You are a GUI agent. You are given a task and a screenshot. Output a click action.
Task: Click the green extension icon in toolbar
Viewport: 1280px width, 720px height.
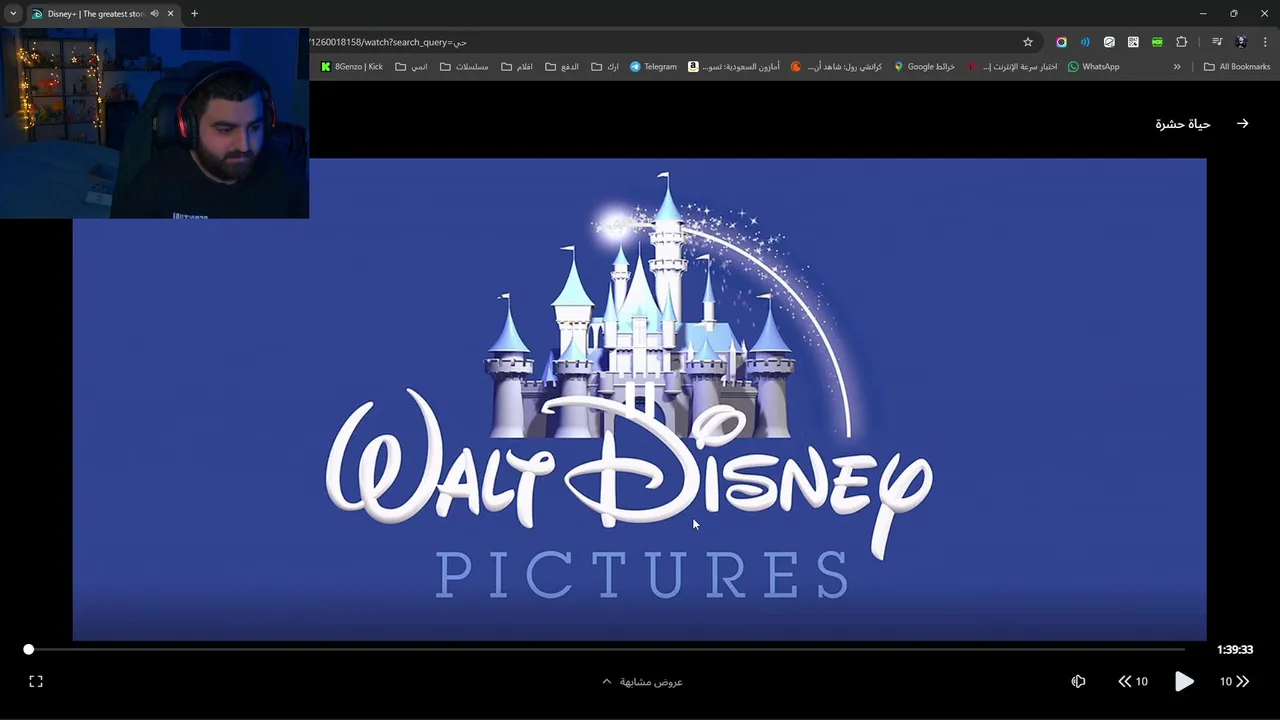1157,42
